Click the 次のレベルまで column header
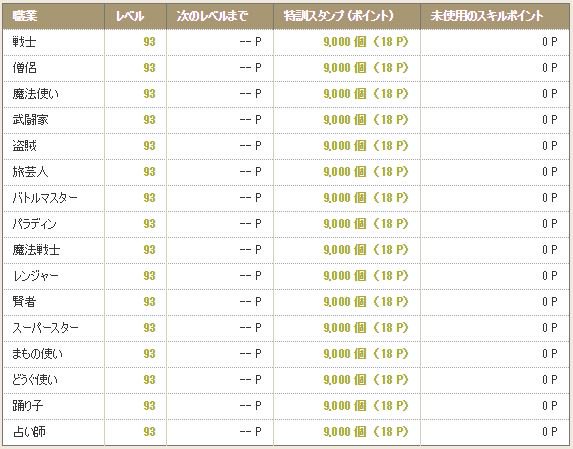573x449 pixels. (212, 16)
